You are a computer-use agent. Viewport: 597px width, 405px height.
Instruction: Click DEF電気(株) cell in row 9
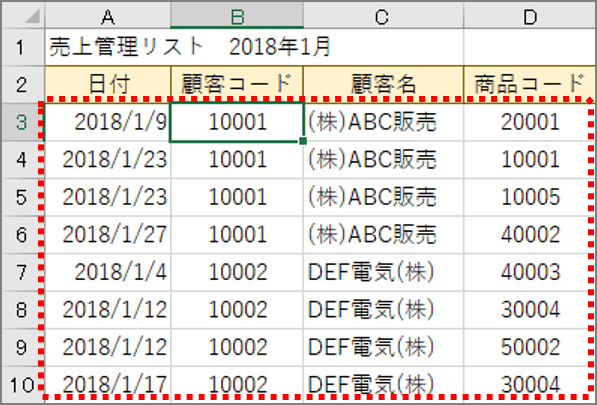pos(383,347)
